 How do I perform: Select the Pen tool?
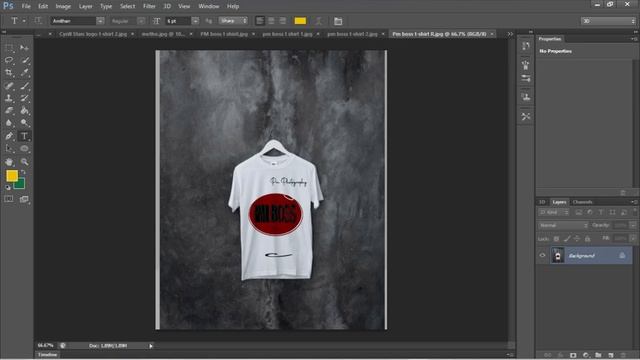click(9, 136)
